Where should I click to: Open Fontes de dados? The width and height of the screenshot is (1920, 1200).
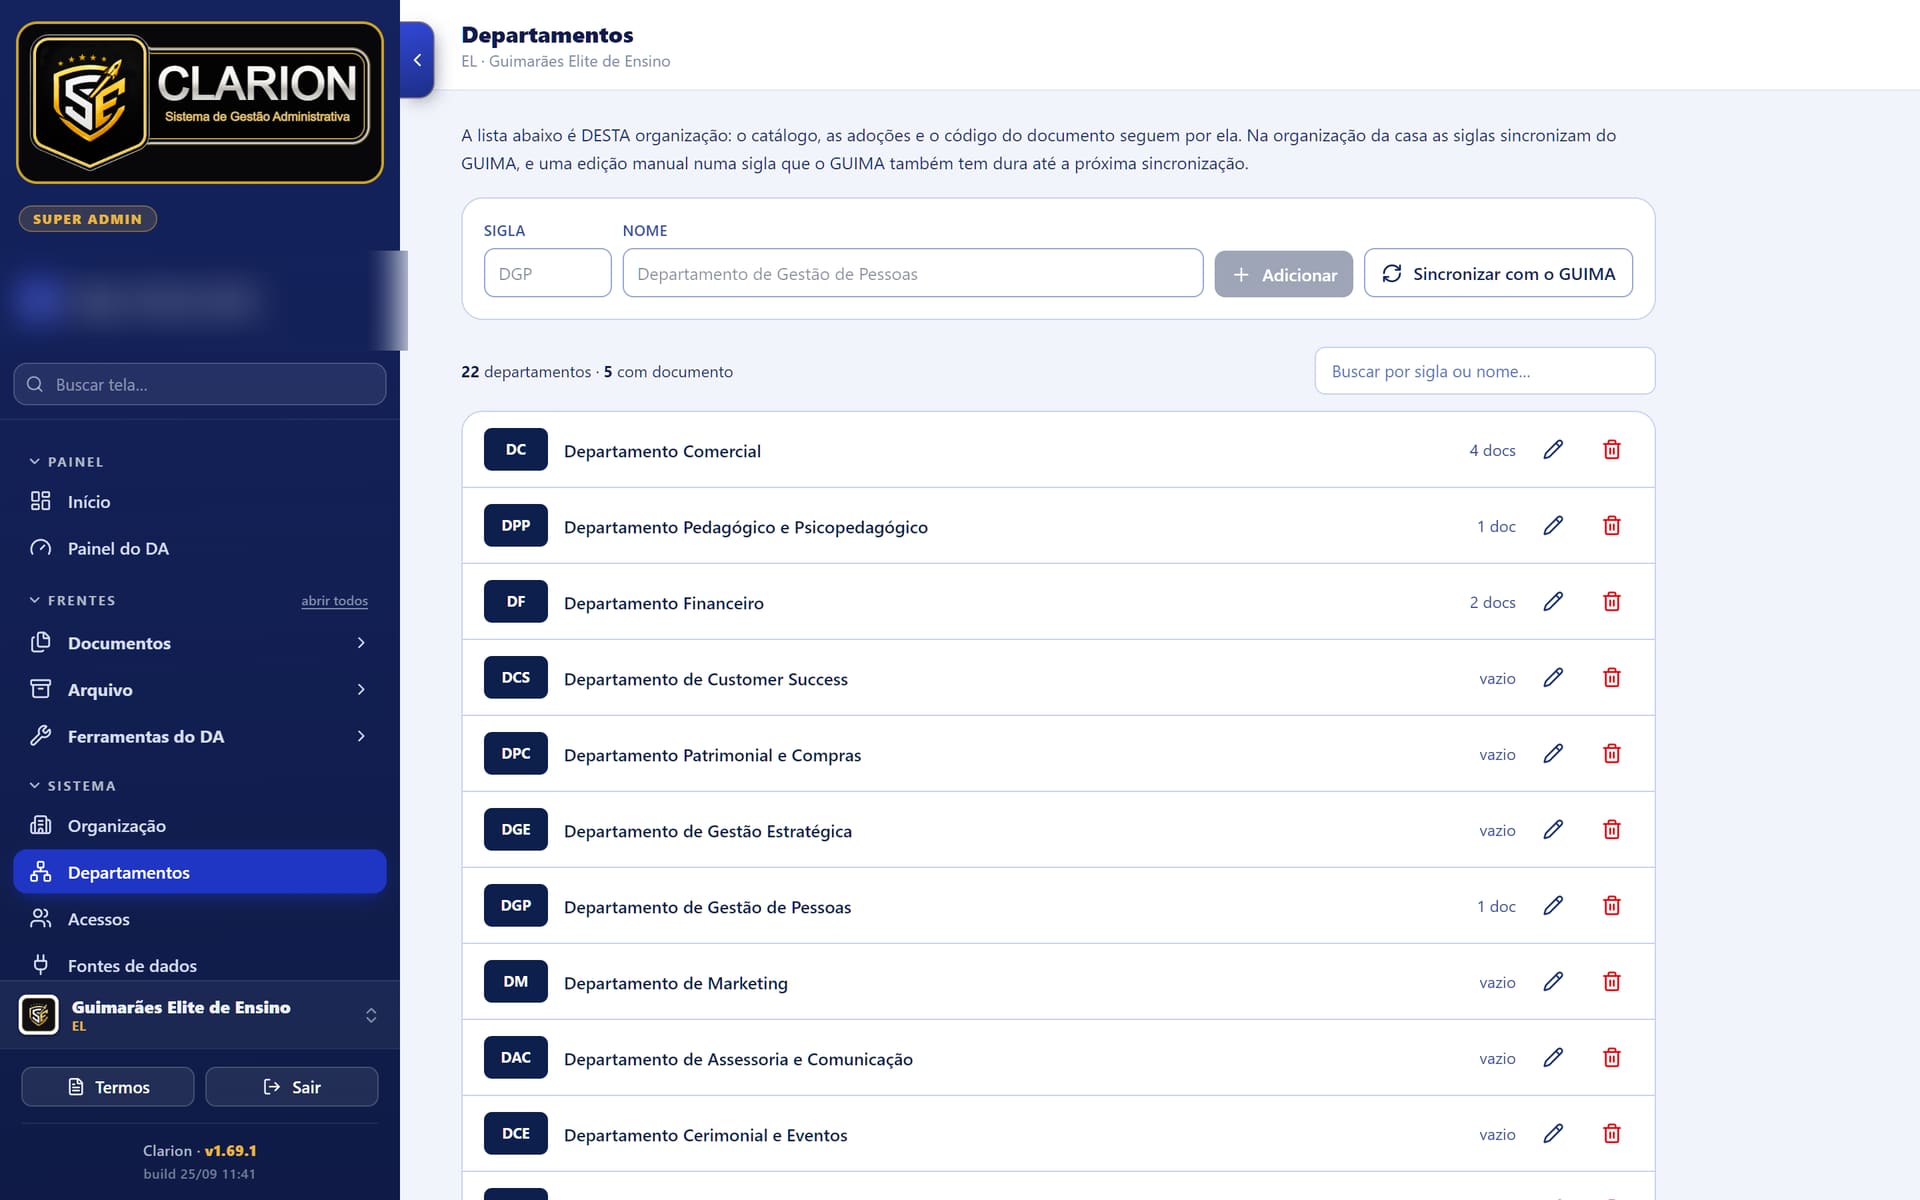(x=200, y=965)
